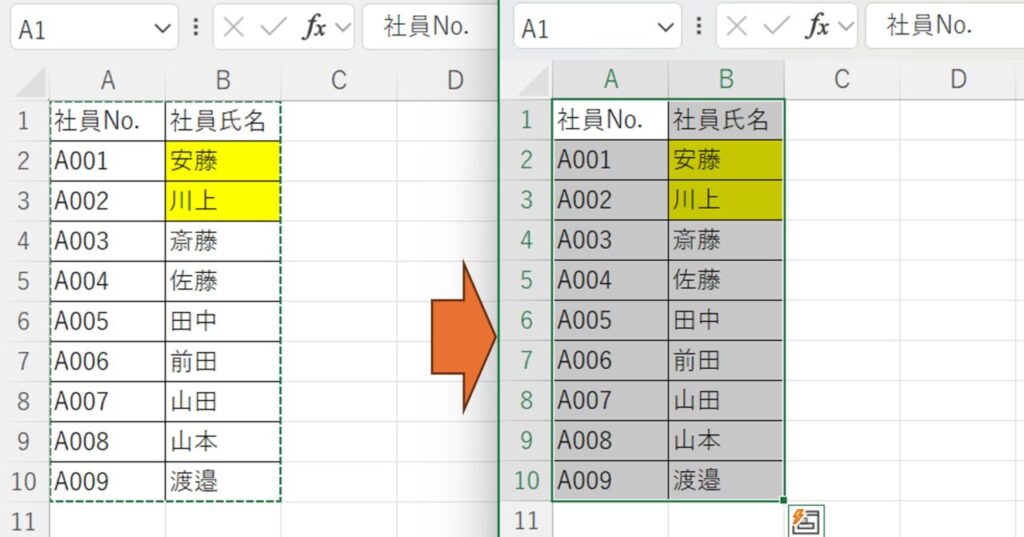Select row 5 header in left window
The width and height of the screenshot is (1024, 537).
pos(24,282)
